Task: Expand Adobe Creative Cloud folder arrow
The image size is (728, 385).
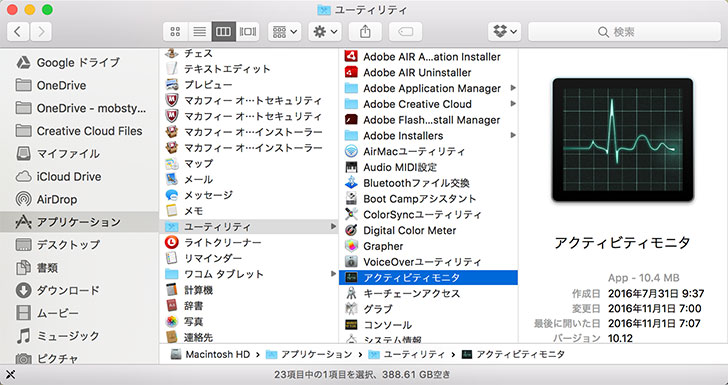Action: click(513, 104)
